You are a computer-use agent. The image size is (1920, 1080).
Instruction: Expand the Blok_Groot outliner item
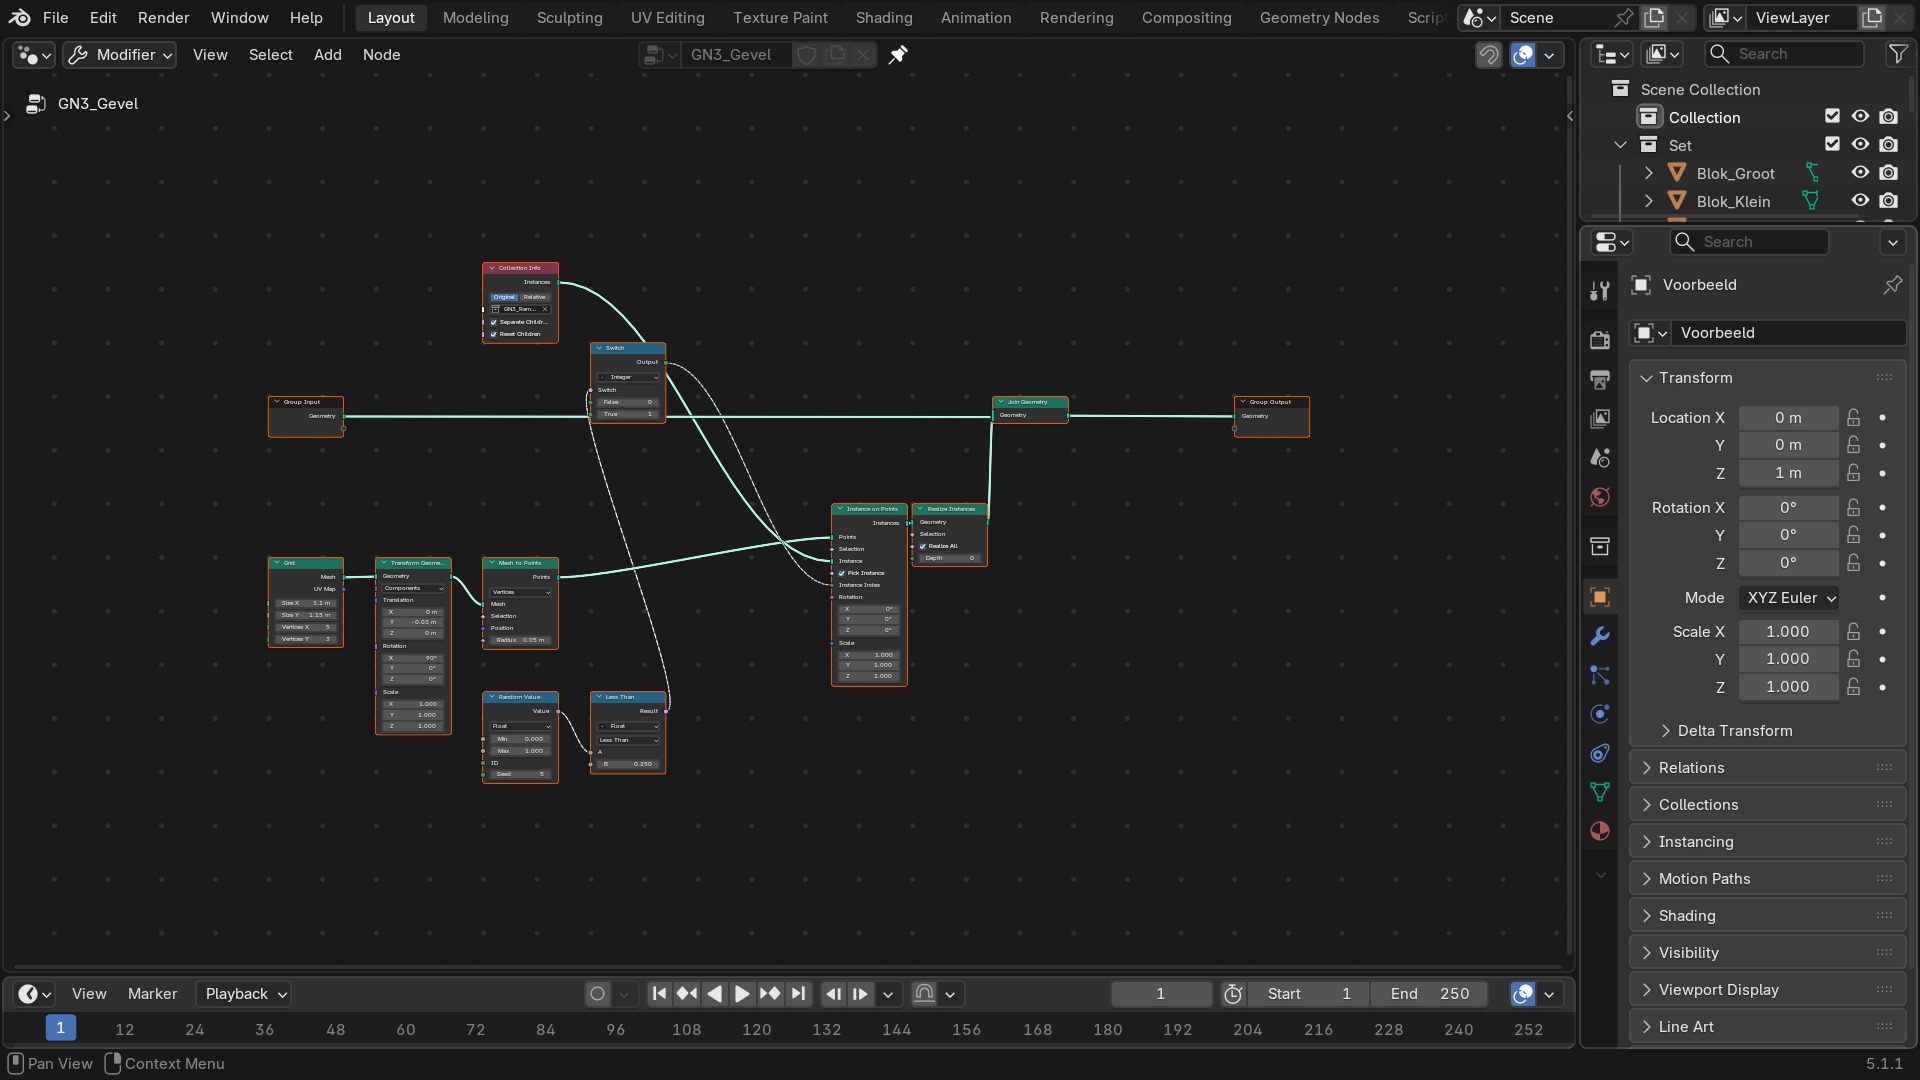[1649, 173]
